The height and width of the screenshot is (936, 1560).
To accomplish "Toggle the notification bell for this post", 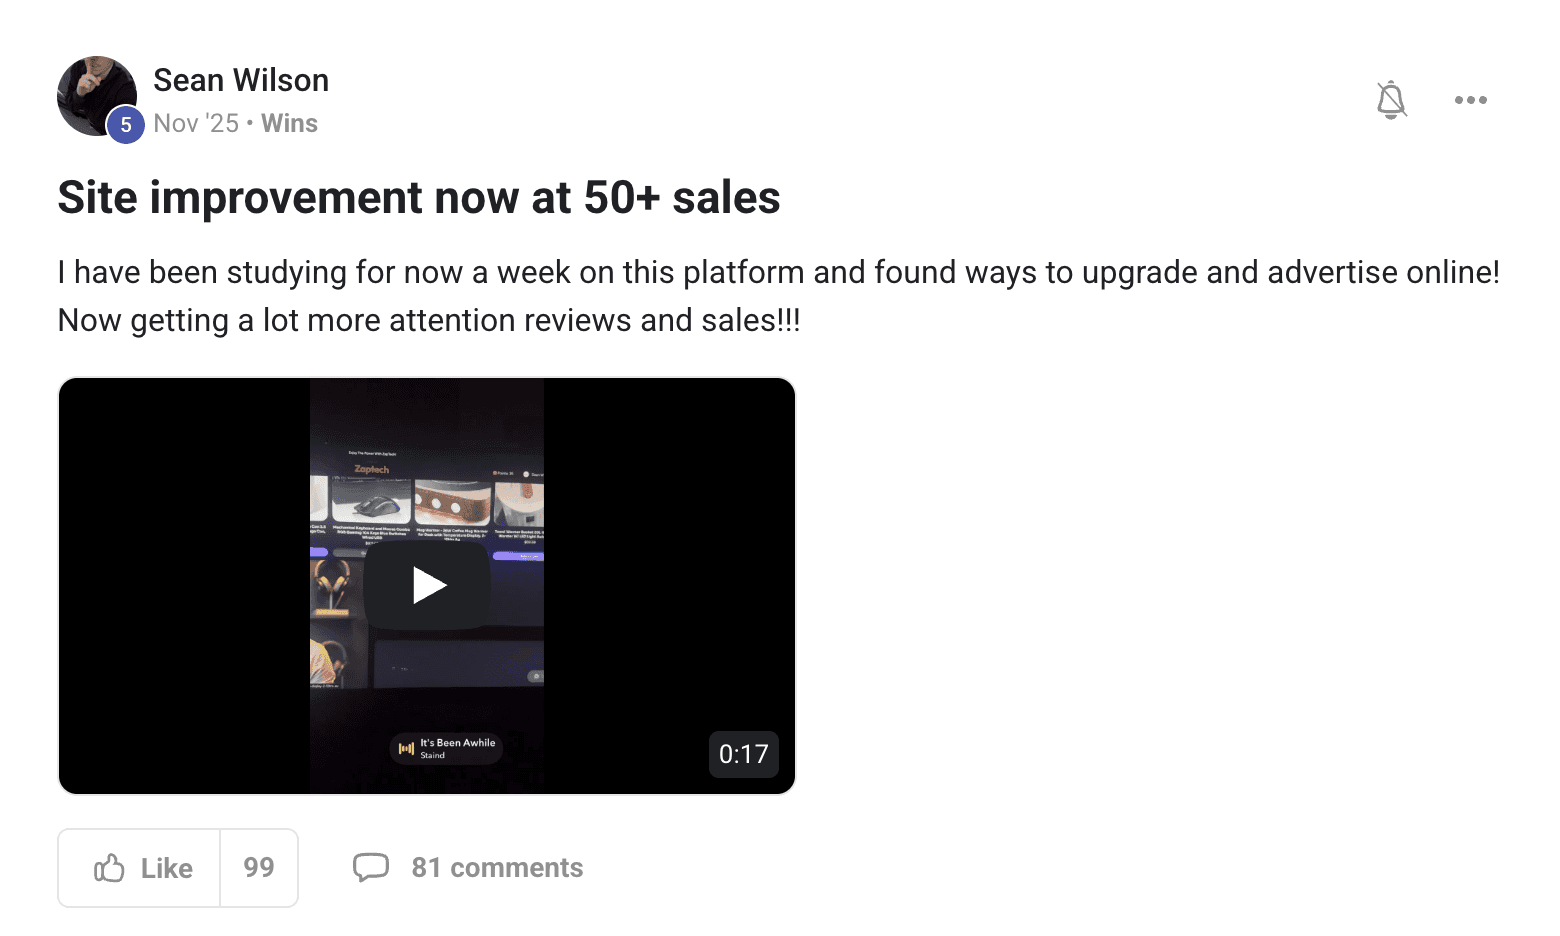I will point(1390,100).
